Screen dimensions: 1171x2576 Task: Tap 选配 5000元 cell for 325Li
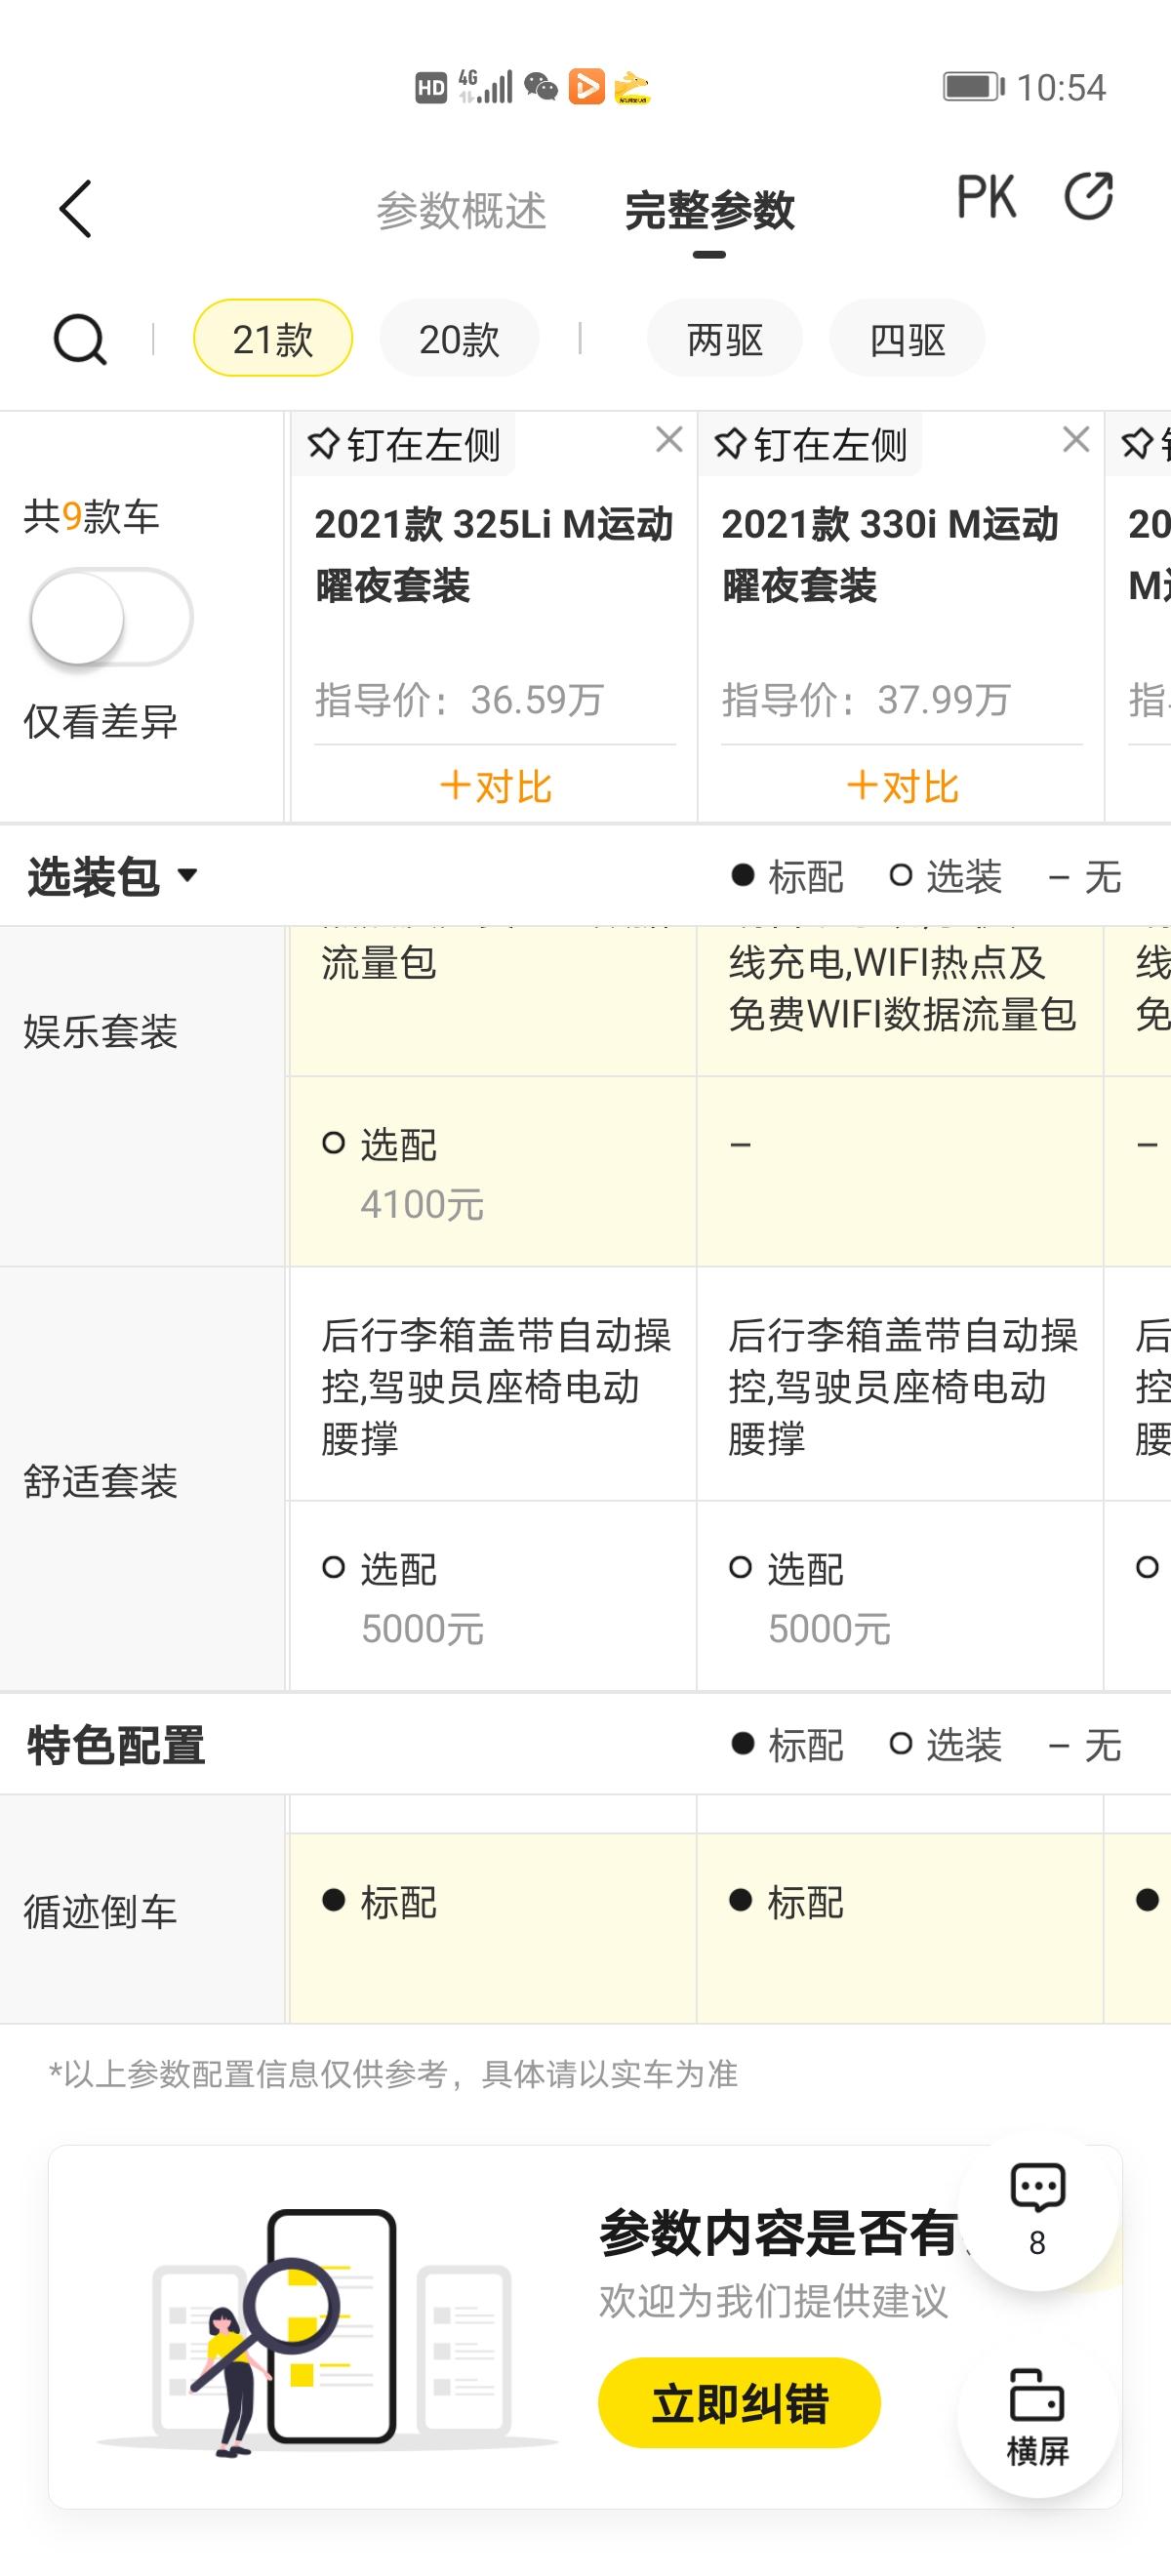click(x=492, y=1596)
